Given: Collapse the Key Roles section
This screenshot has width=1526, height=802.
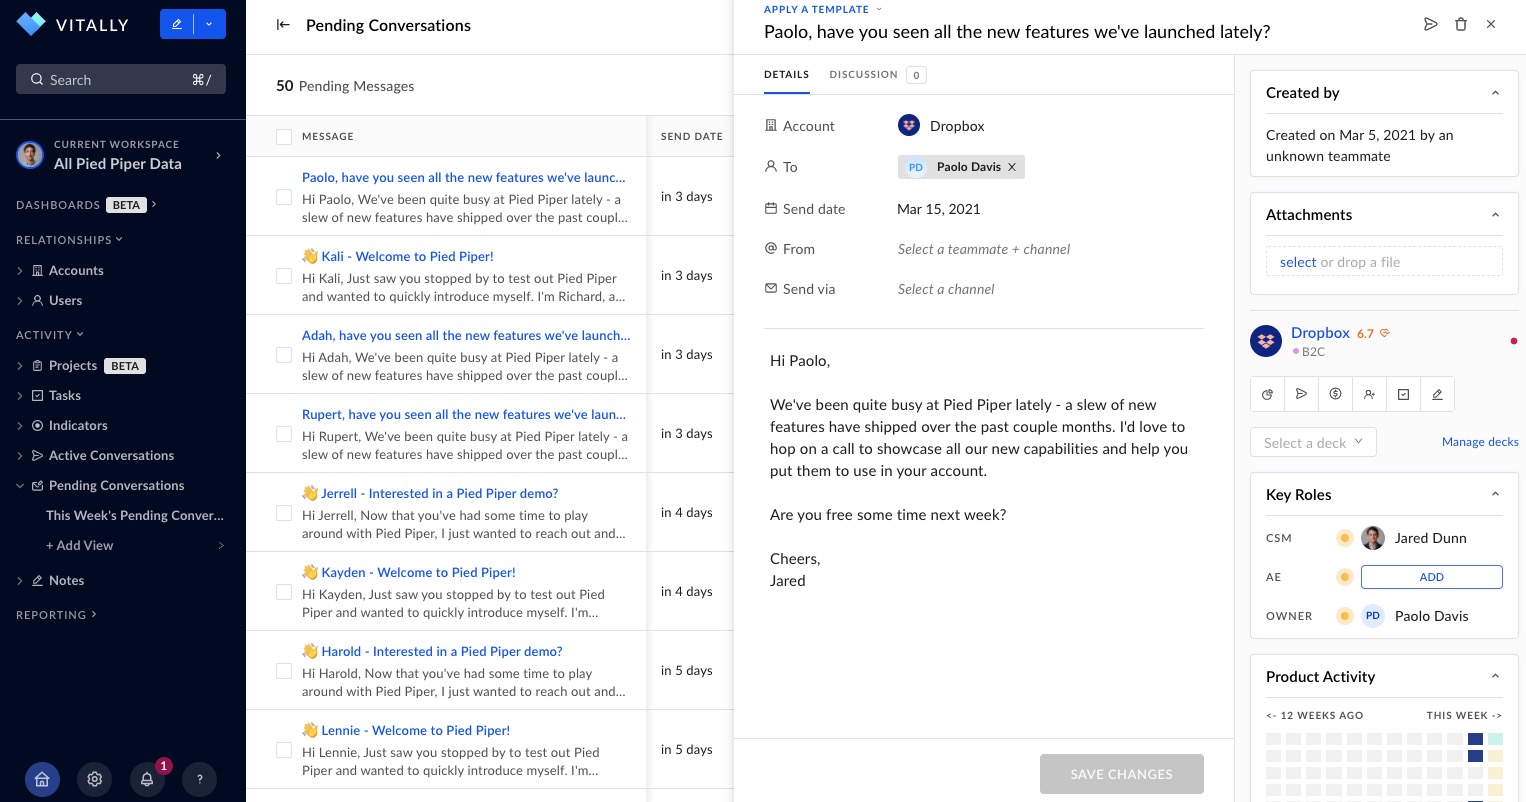Looking at the screenshot, I should pyautogui.click(x=1495, y=494).
